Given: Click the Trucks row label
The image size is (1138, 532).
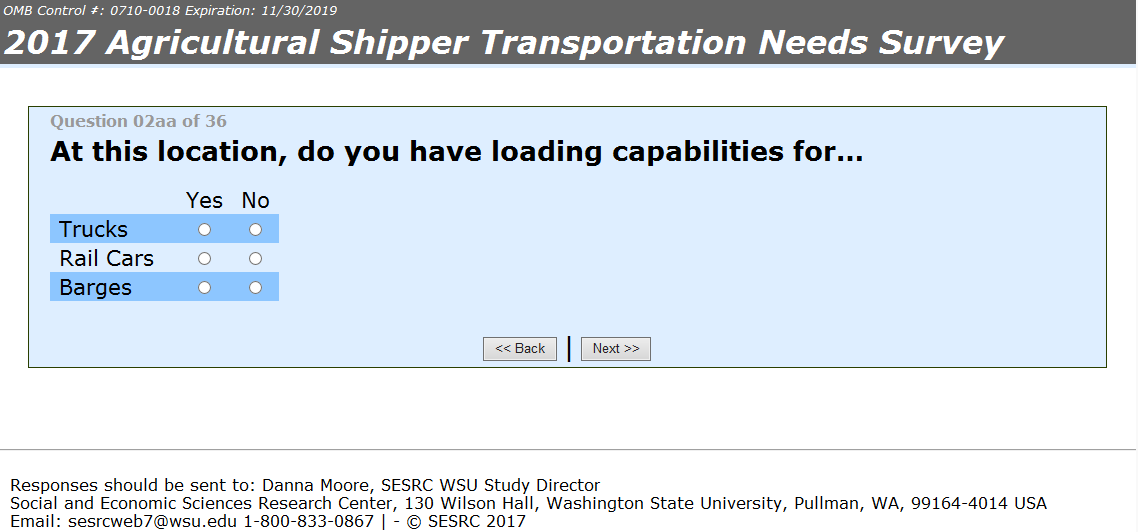Looking at the screenshot, I should [x=94, y=230].
